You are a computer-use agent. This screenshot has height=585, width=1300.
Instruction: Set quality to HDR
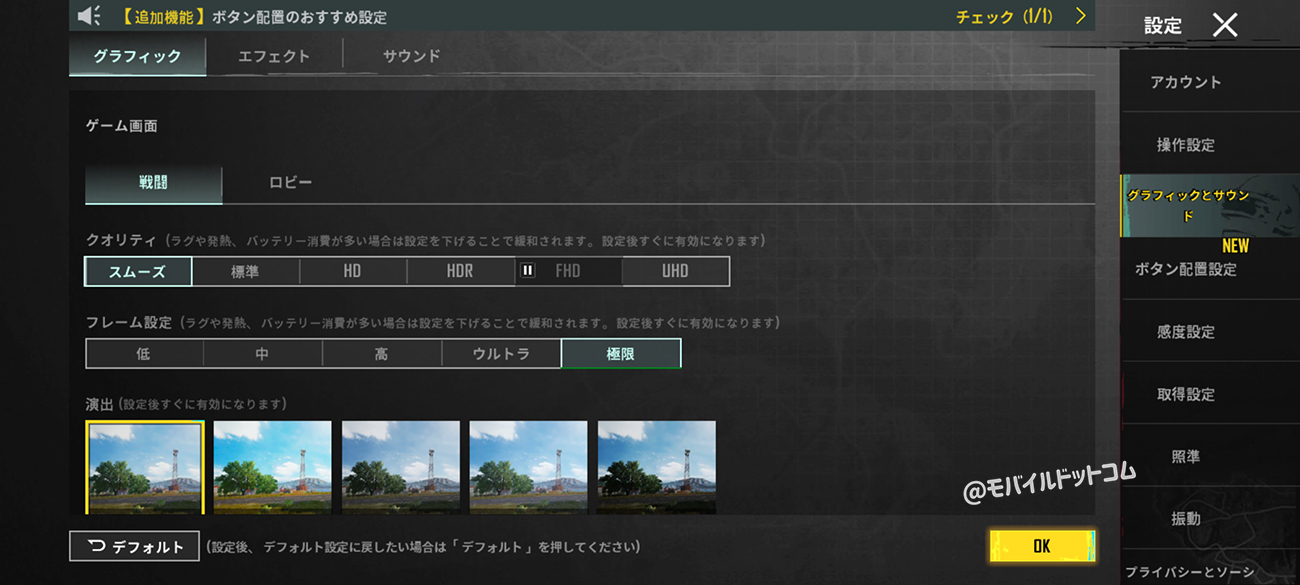tap(460, 271)
